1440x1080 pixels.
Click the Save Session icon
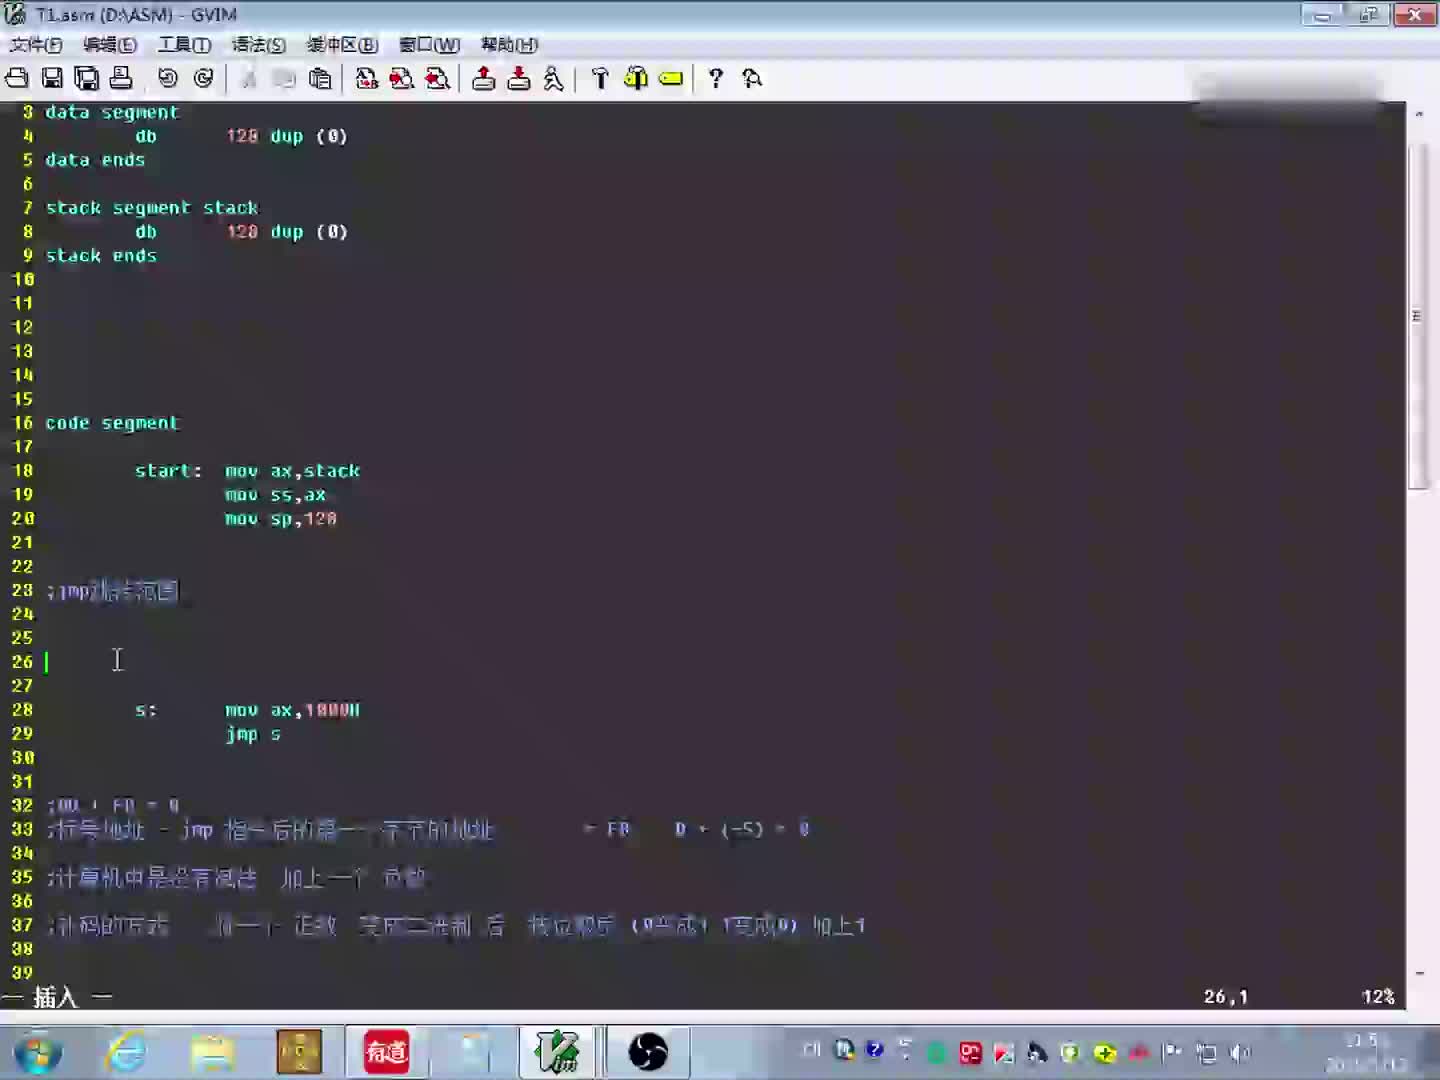tap(519, 78)
